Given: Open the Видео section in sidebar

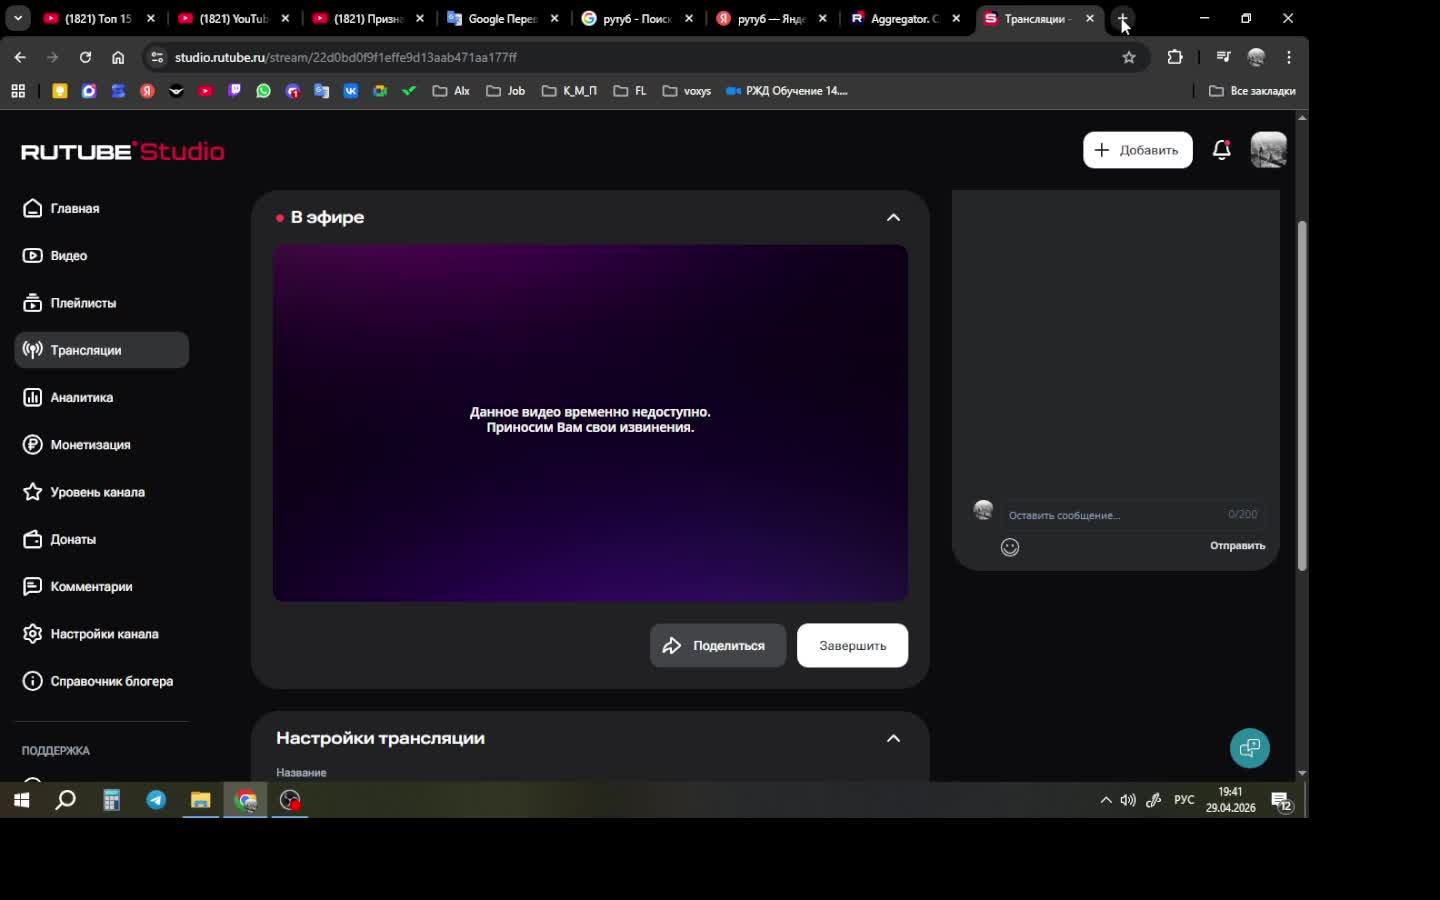Looking at the screenshot, I should point(55,256).
